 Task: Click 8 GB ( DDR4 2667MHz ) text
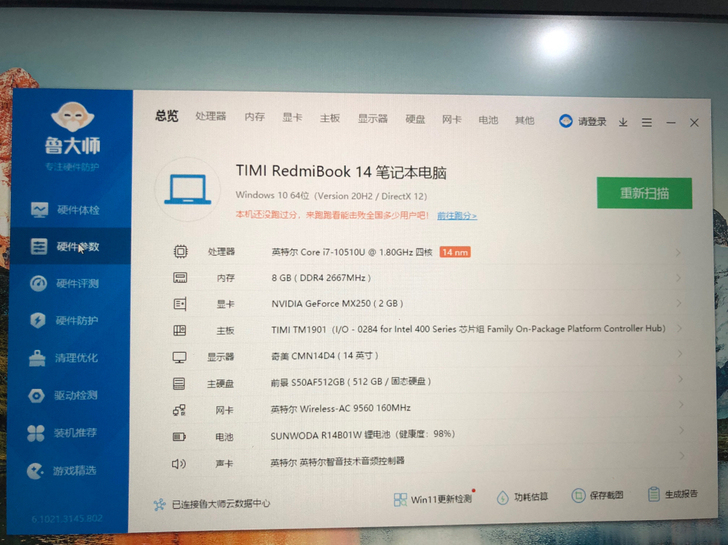tap(321, 278)
